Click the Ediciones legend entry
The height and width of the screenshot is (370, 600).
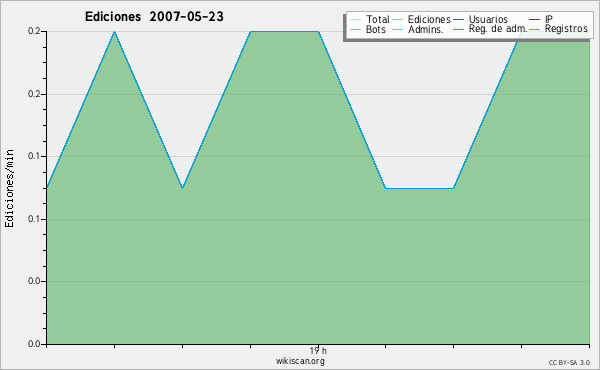click(422, 19)
